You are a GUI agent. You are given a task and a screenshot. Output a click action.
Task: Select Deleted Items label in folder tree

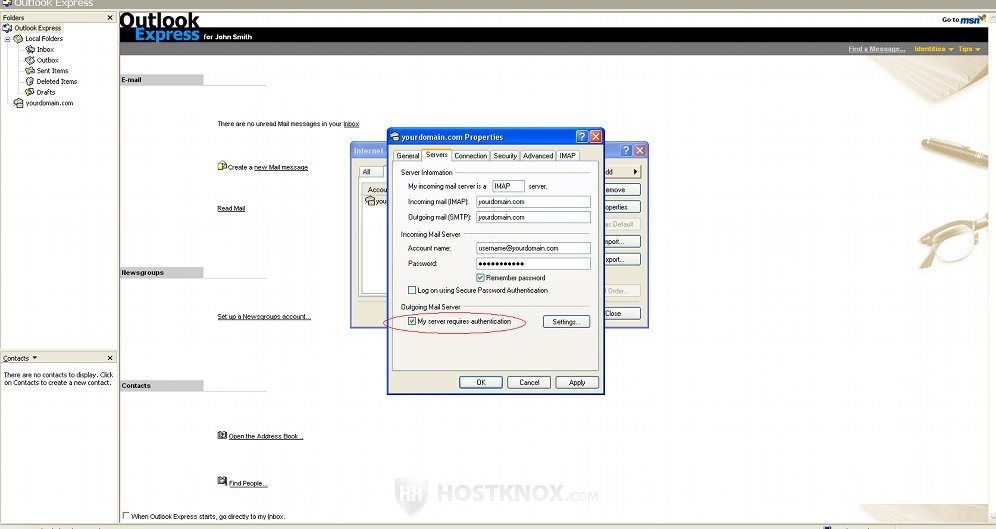click(x=57, y=81)
